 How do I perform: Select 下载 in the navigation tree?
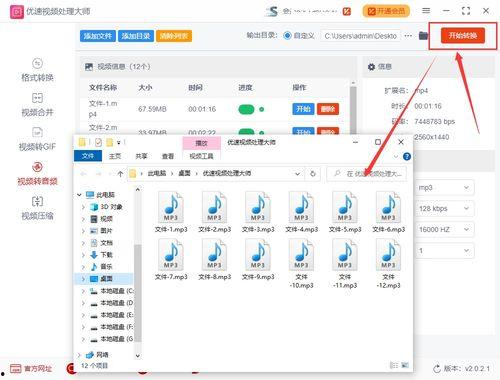tap(106, 255)
